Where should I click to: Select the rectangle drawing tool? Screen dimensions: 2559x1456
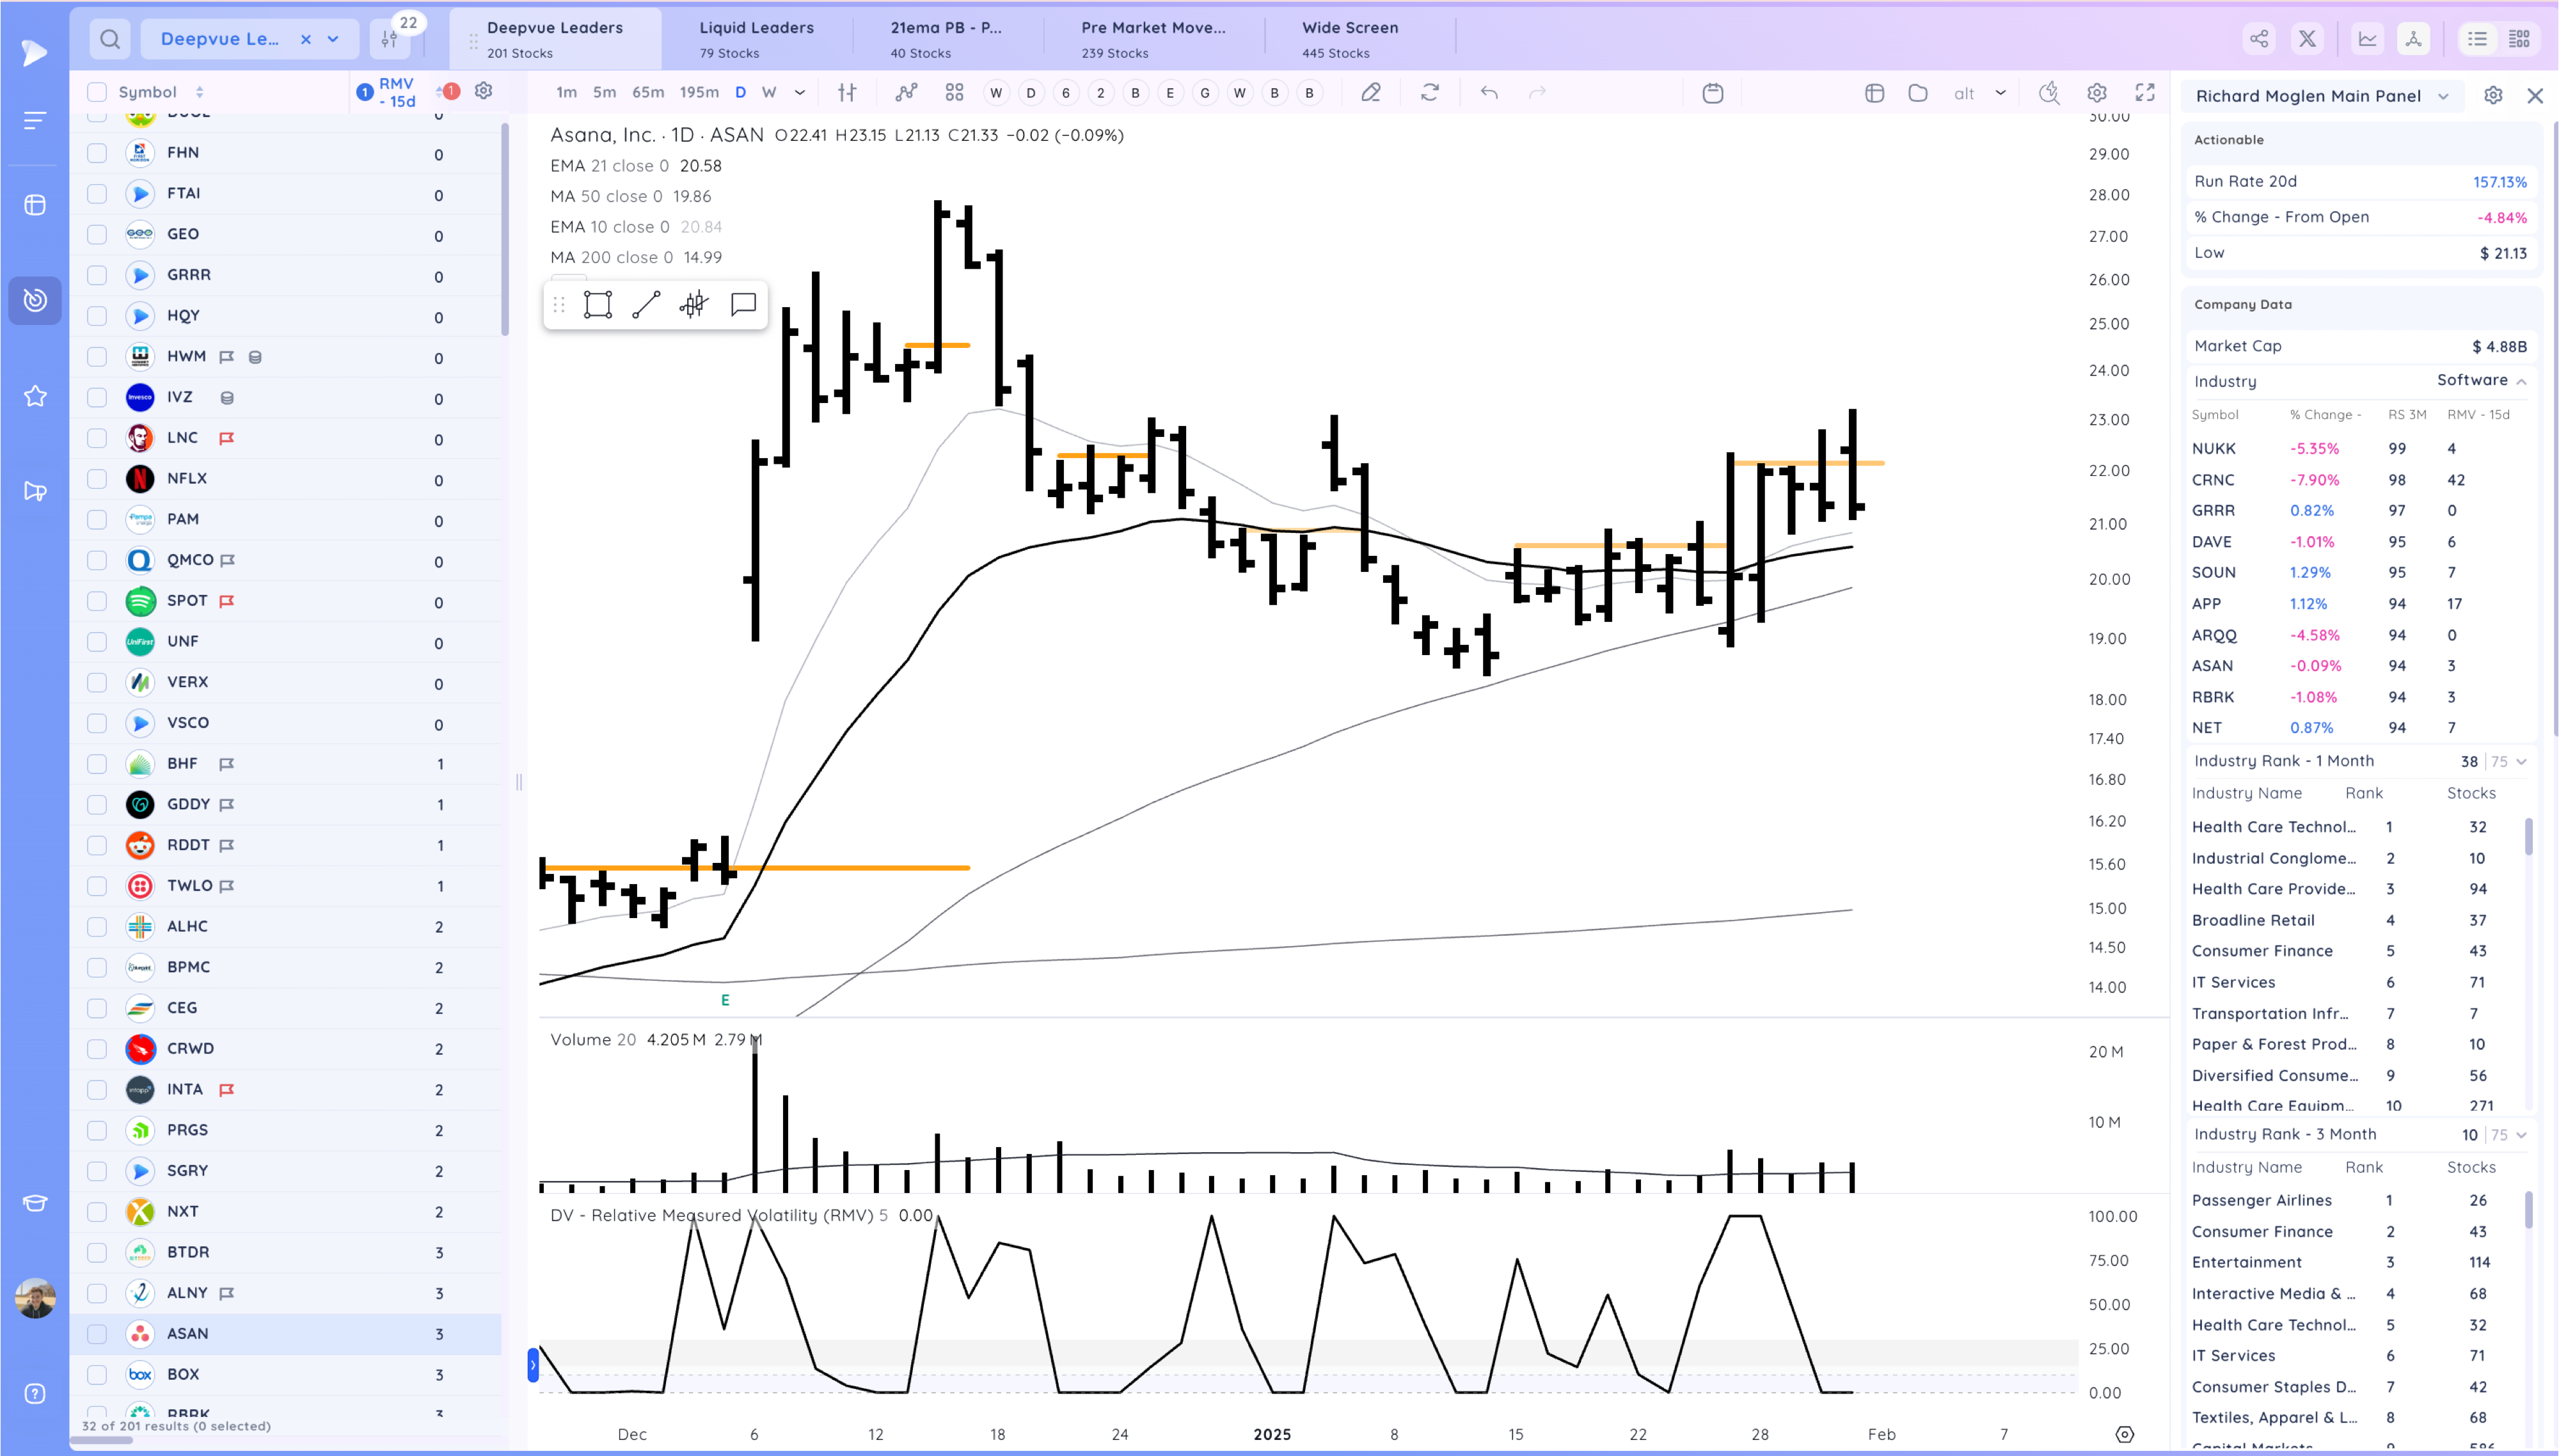click(597, 305)
